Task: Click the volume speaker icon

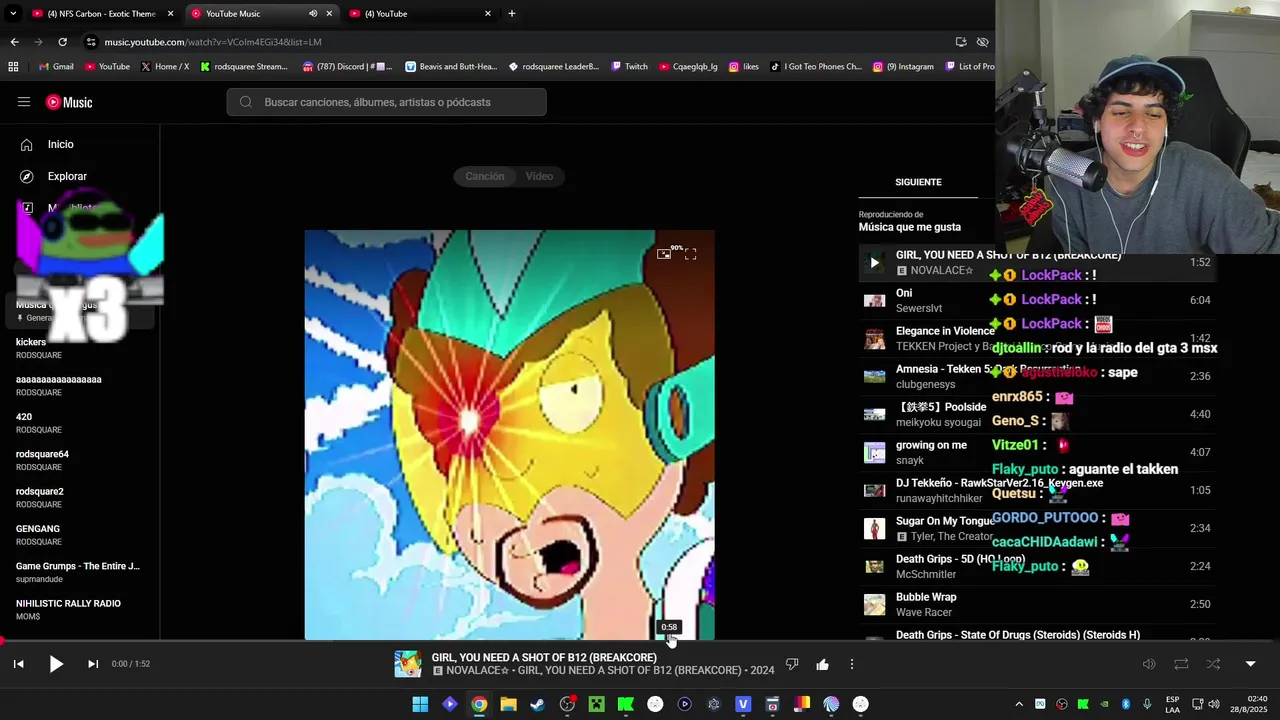Action: click(1149, 664)
